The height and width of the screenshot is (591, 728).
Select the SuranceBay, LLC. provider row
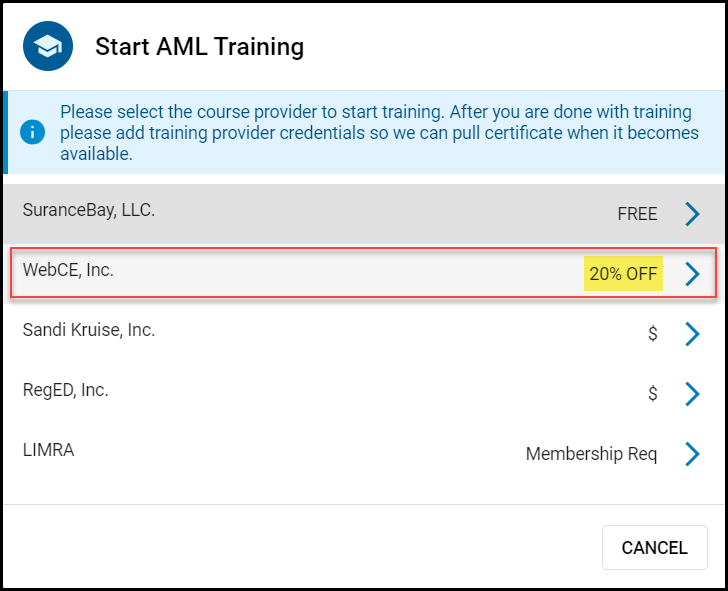tap(364, 214)
